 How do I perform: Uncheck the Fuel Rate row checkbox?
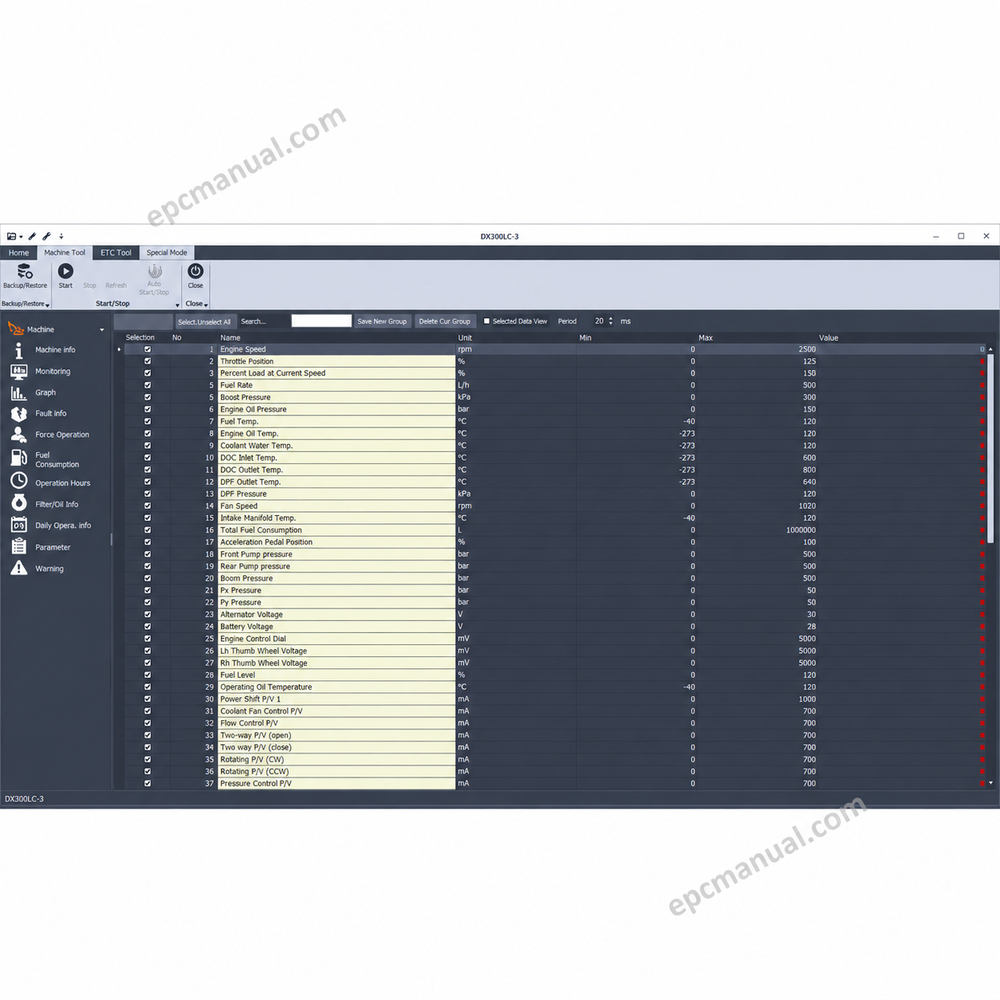pyautogui.click(x=147, y=385)
